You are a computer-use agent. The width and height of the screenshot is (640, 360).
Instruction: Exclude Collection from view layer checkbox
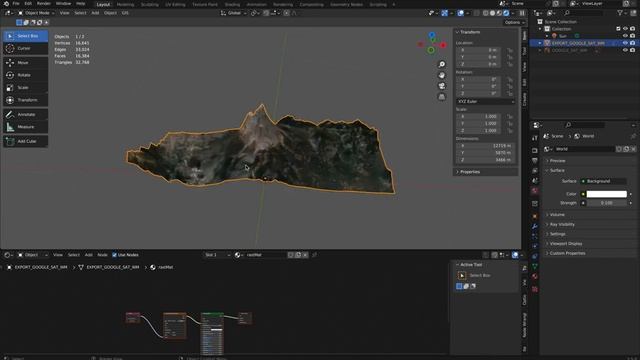coord(618,29)
